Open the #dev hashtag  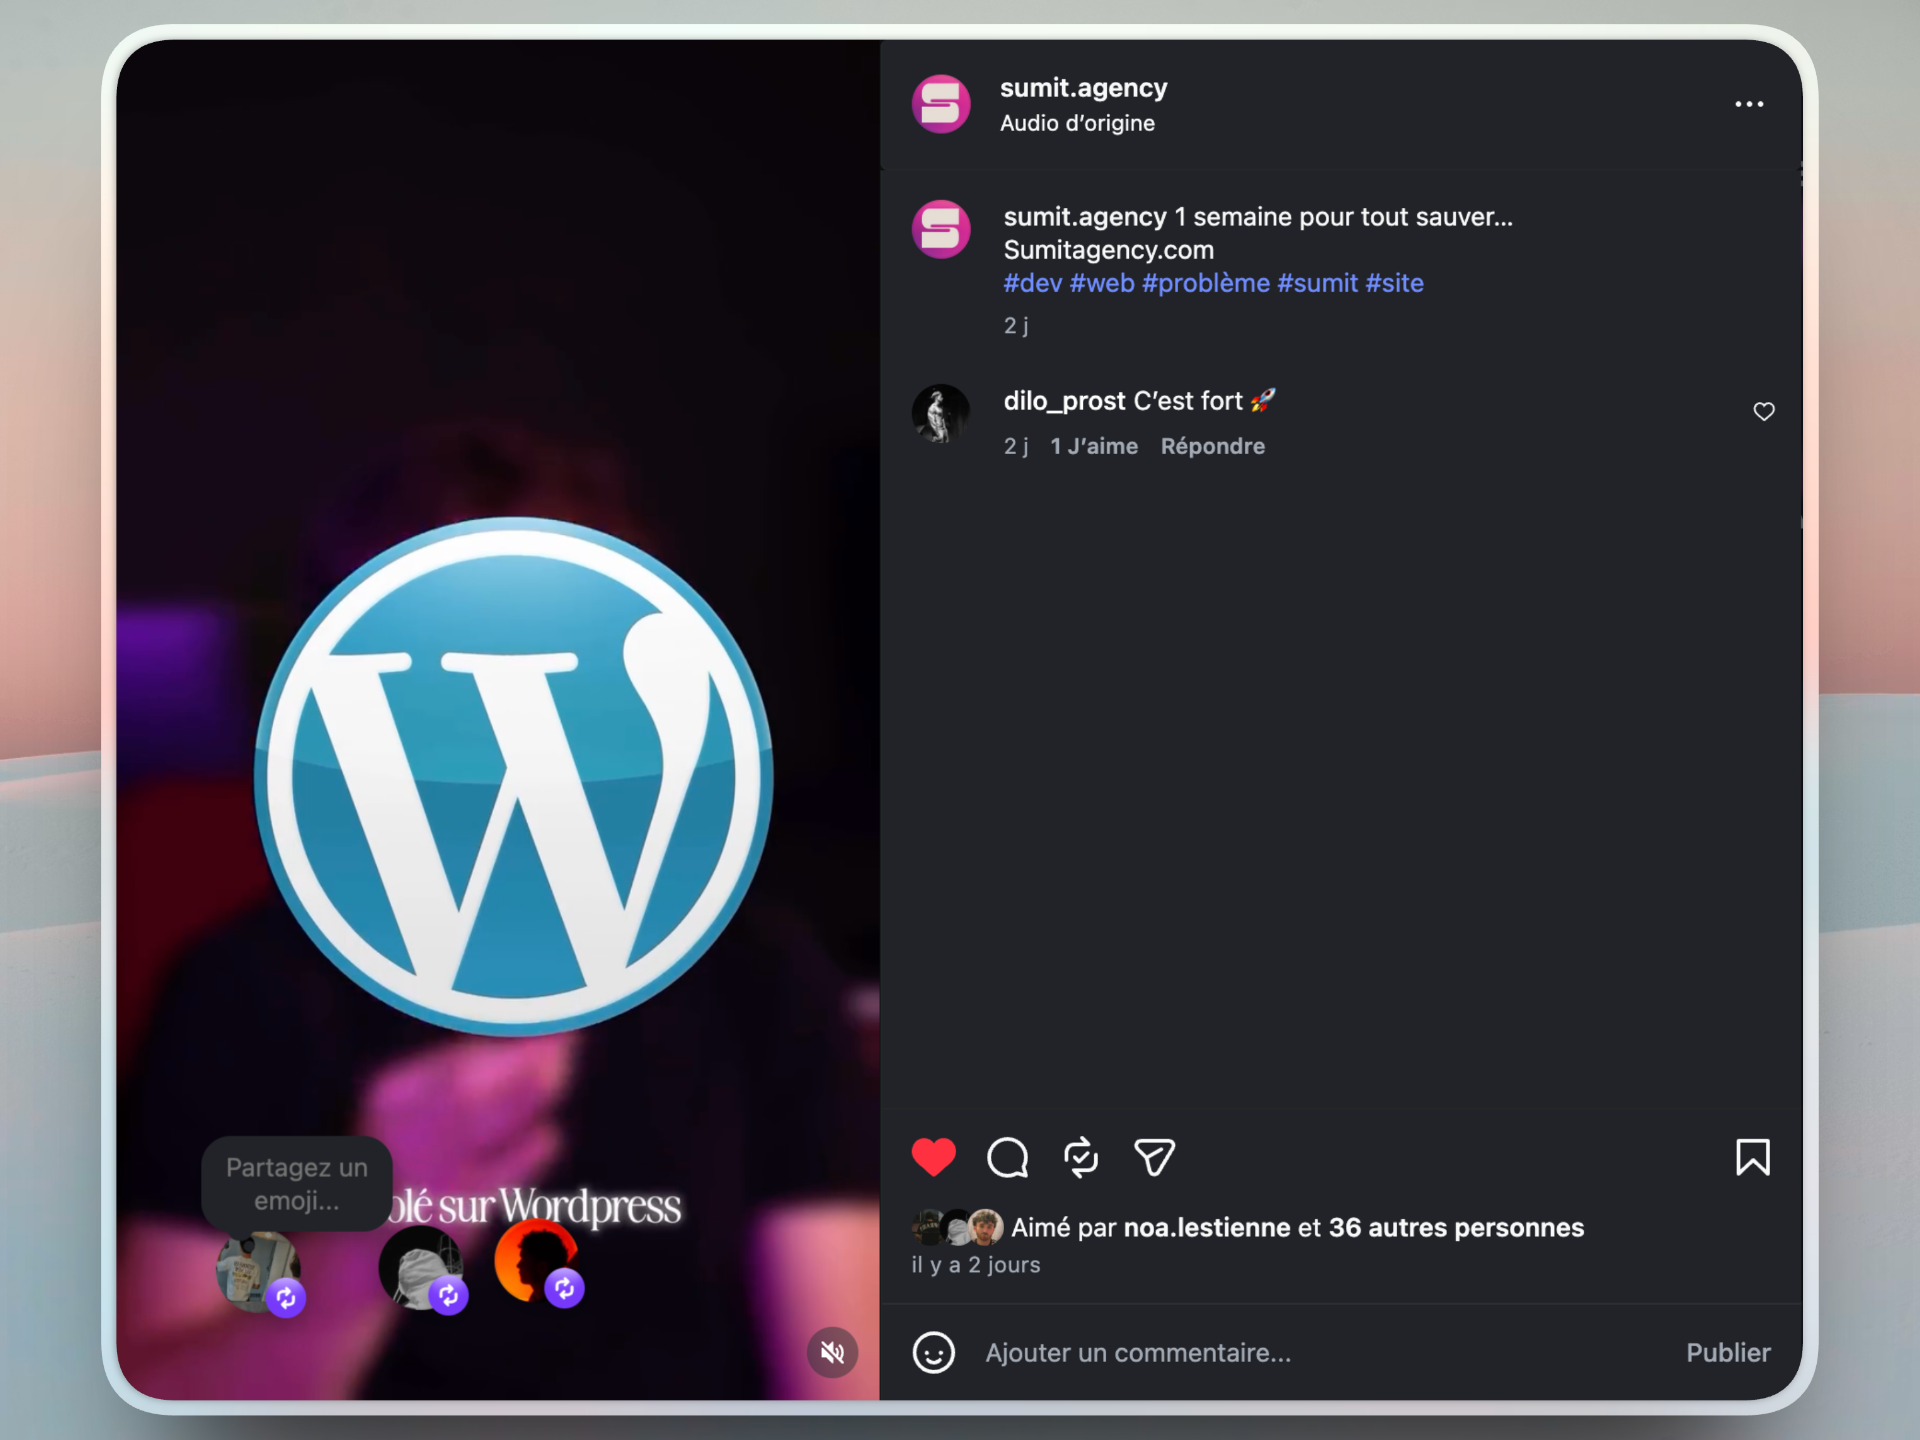tap(1032, 283)
